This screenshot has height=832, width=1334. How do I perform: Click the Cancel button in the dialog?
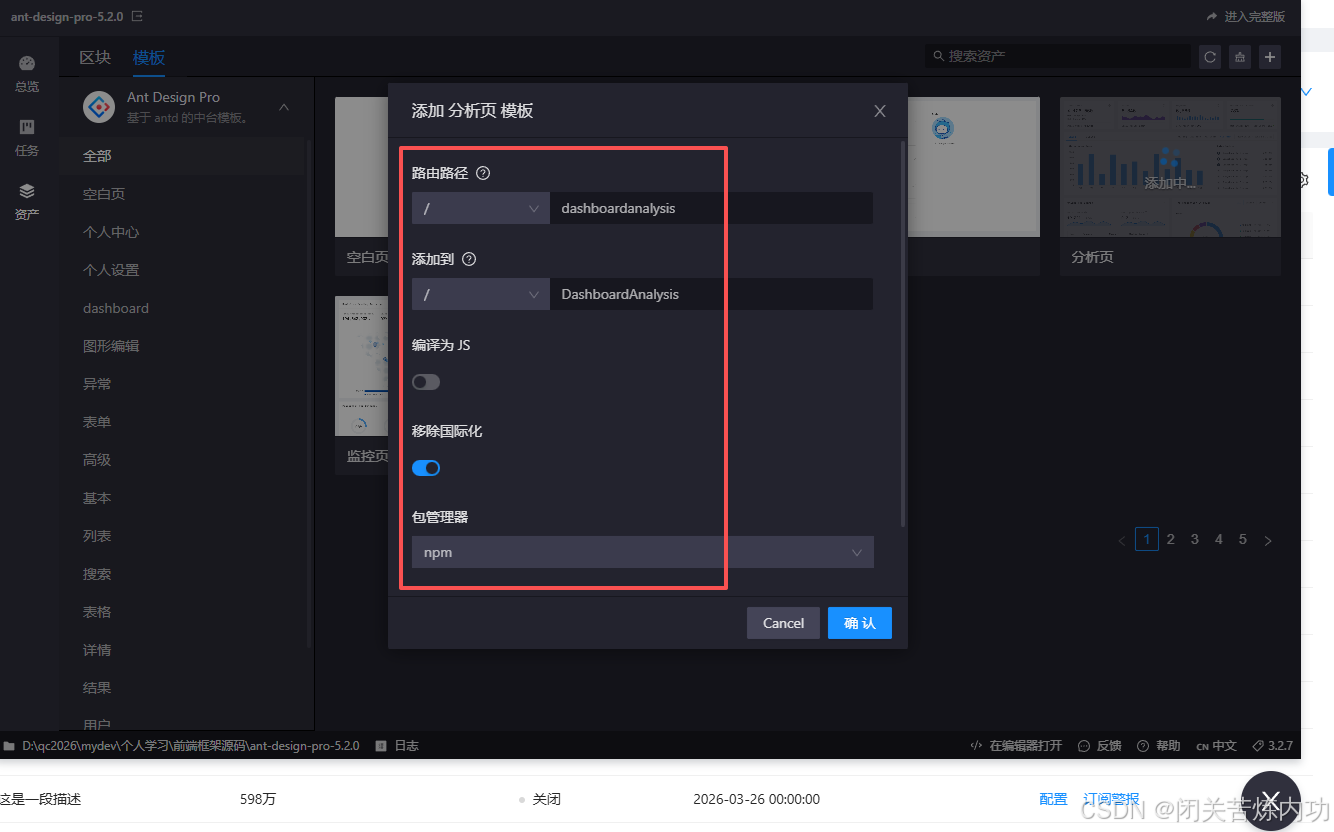783,623
